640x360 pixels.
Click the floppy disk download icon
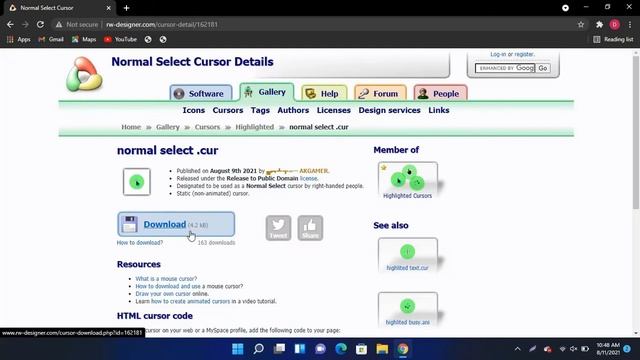point(129,224)
